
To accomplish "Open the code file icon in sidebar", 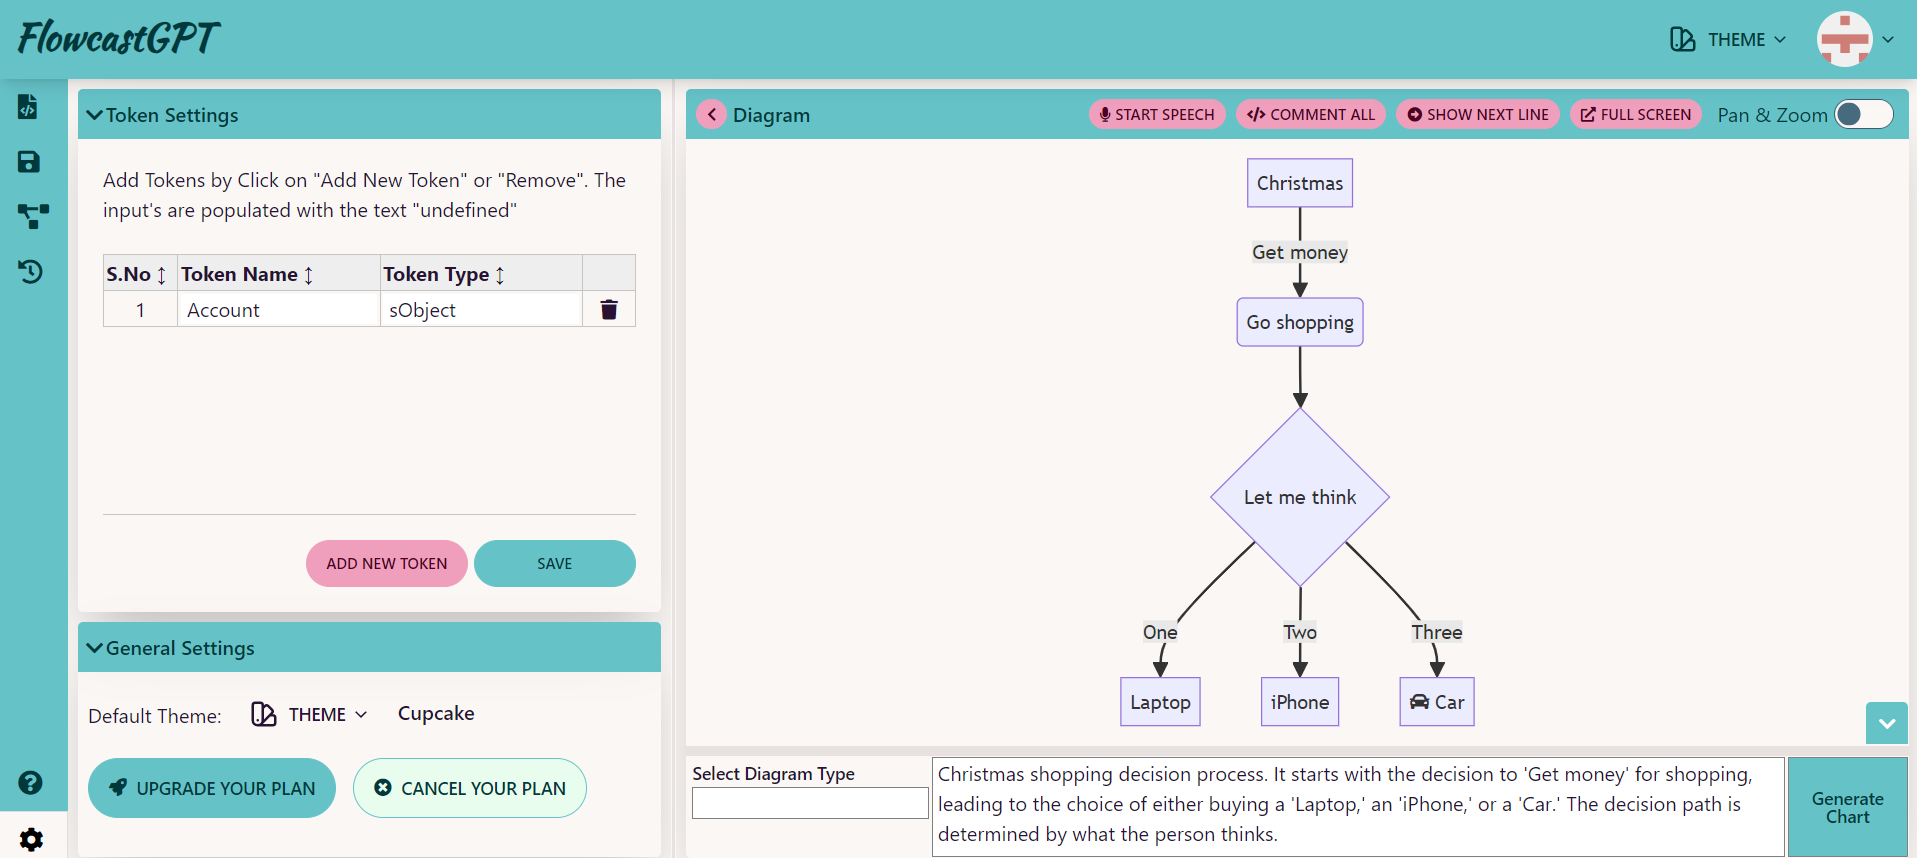I will pos(29,107).
